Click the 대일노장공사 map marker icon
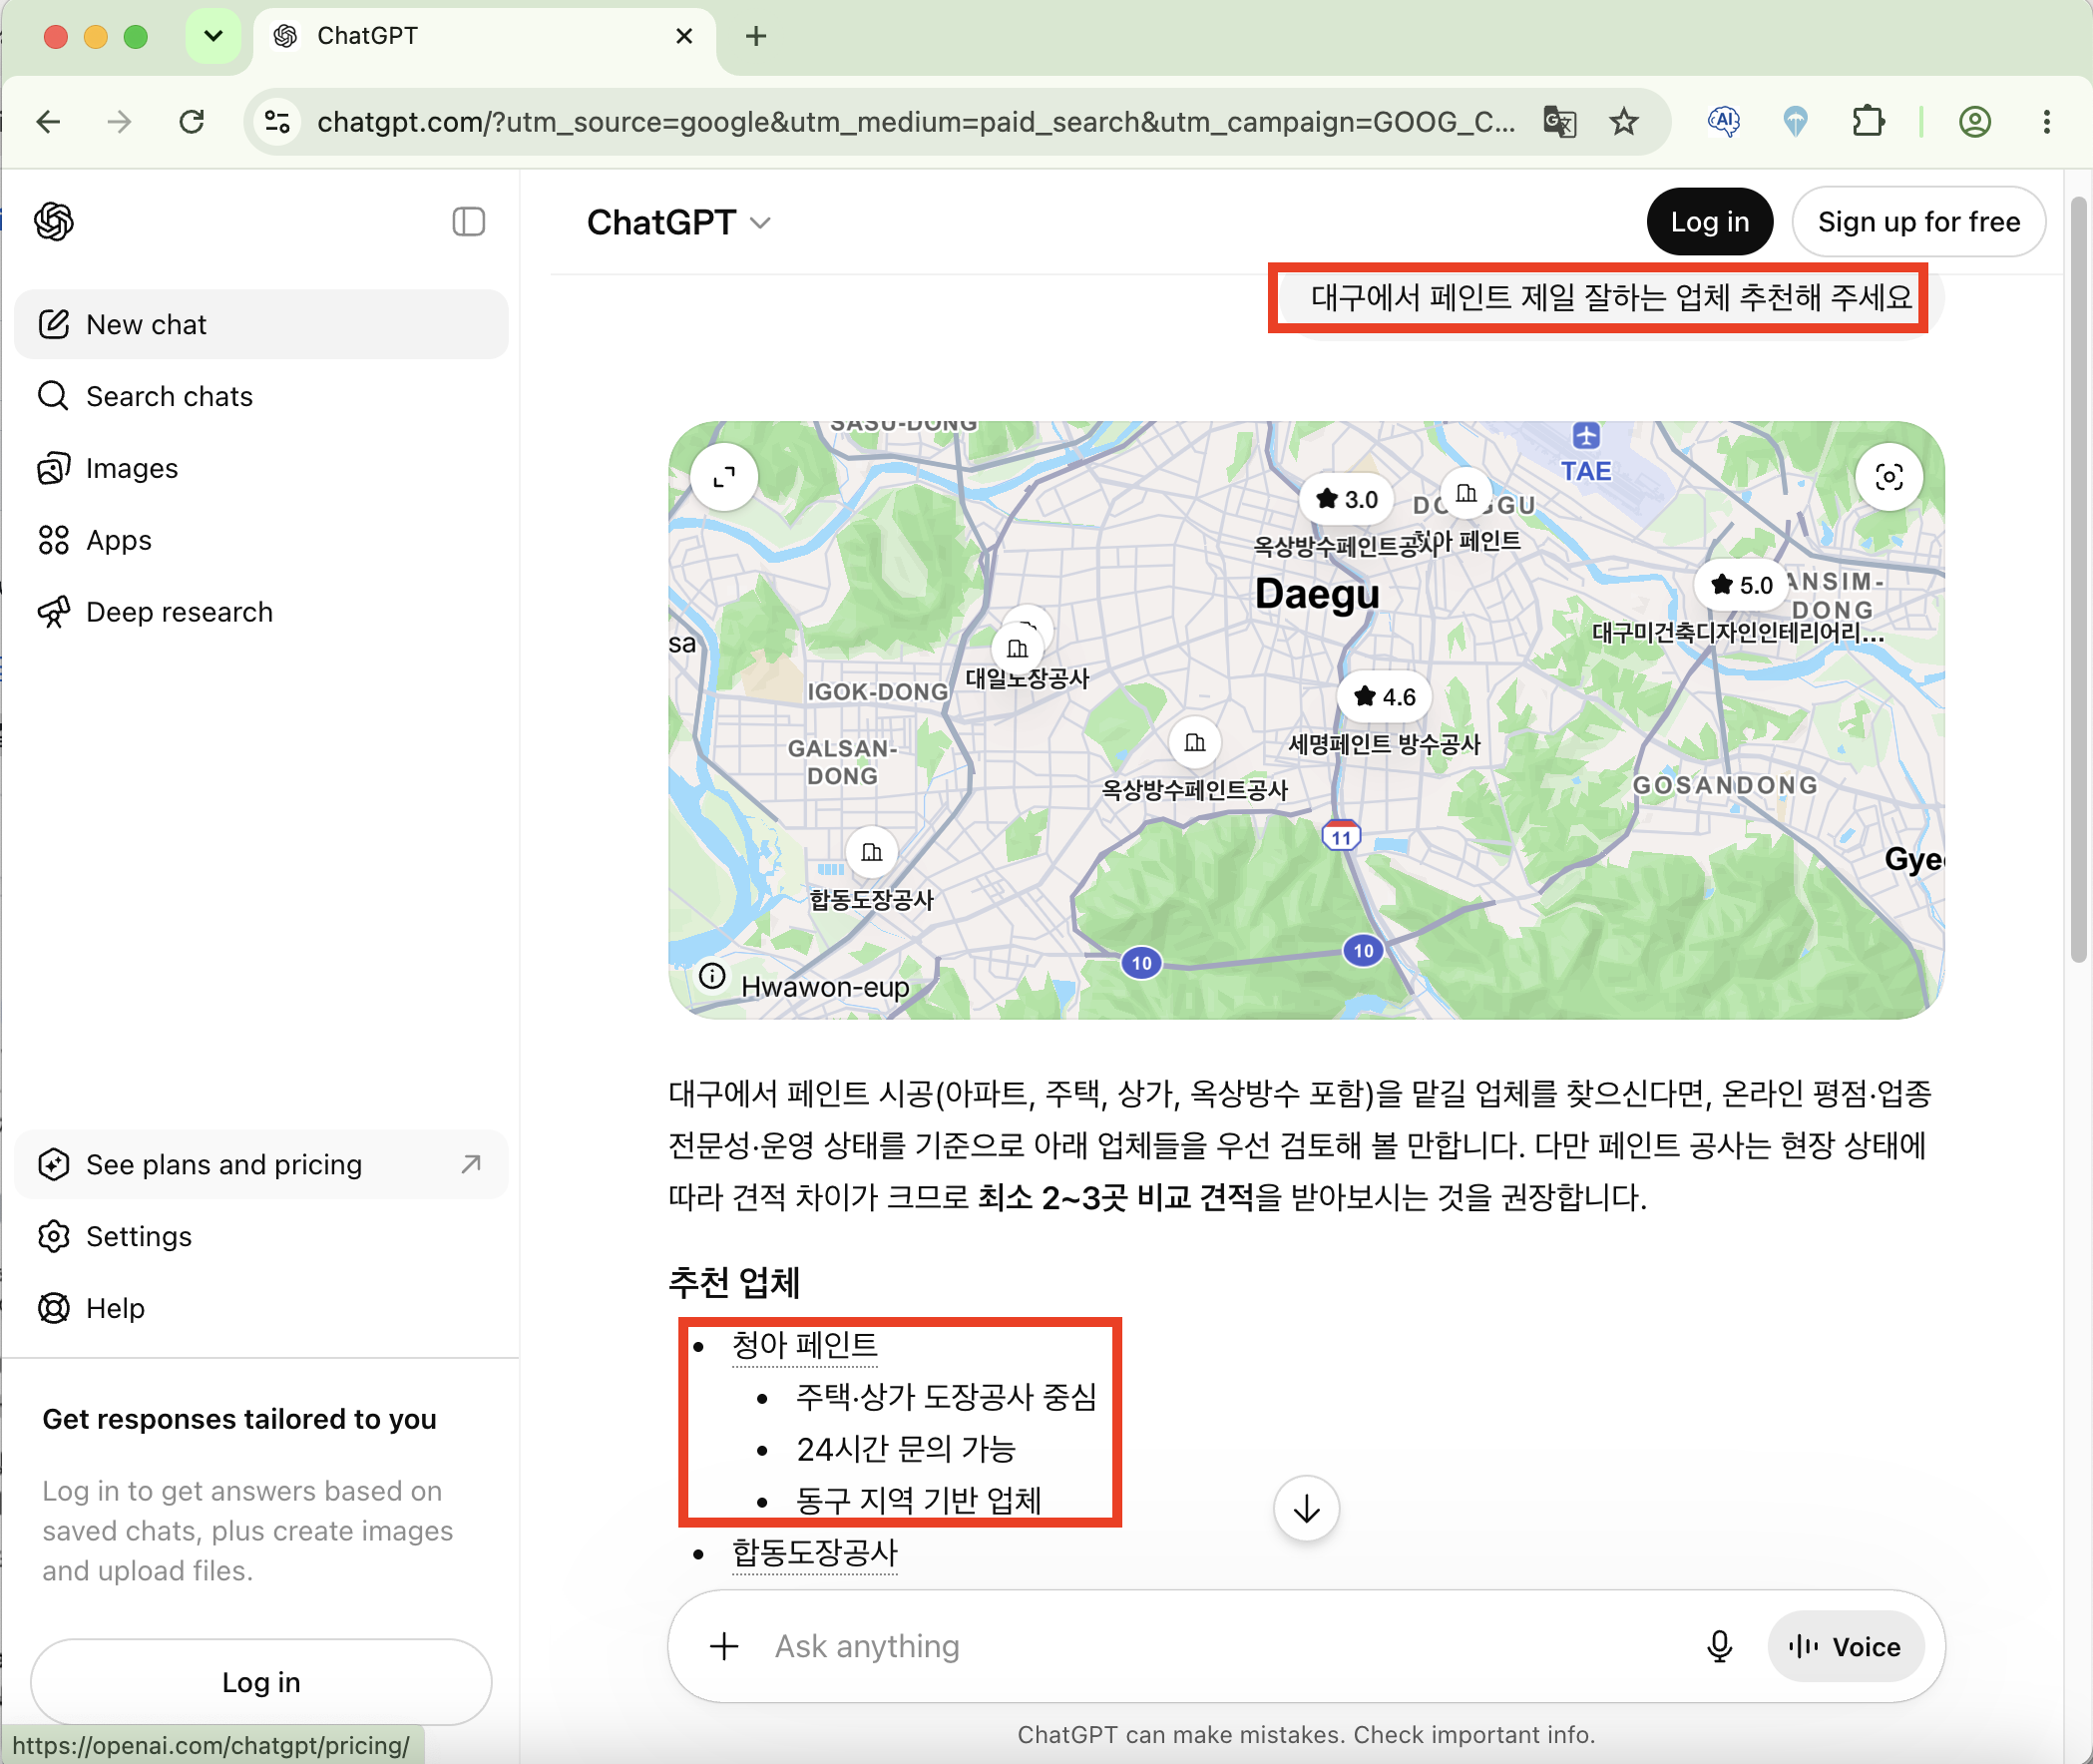The width and height of the screenshot is (2093, 1764). (1017, 649)
